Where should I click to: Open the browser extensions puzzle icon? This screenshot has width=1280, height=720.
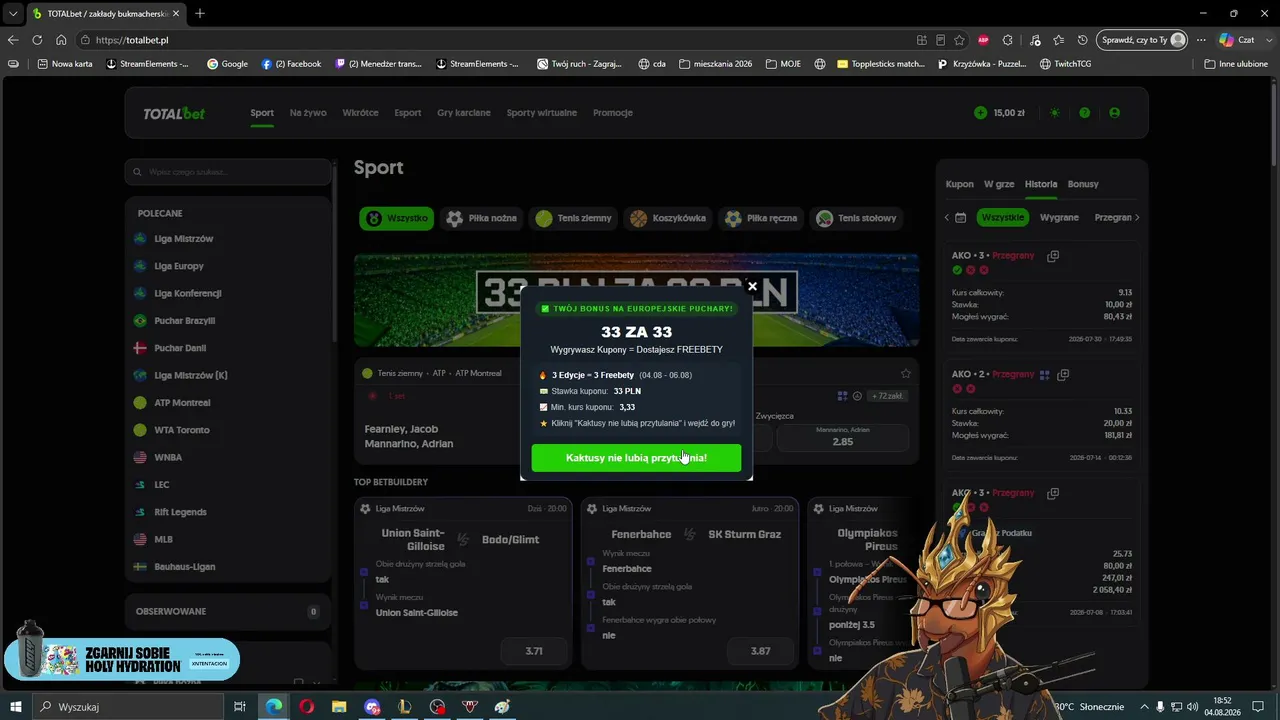pyautogui.click(x=1008, y=40)
